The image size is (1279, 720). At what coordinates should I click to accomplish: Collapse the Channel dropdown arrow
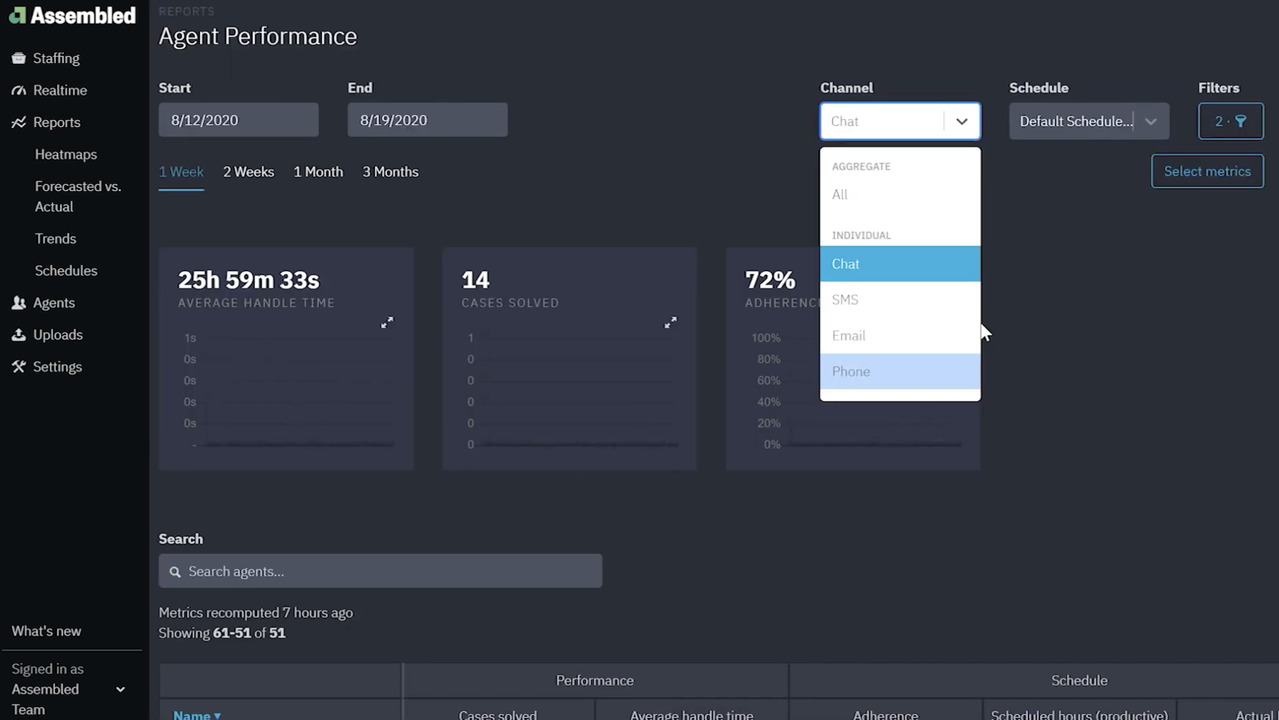click(x=962, y=121)
